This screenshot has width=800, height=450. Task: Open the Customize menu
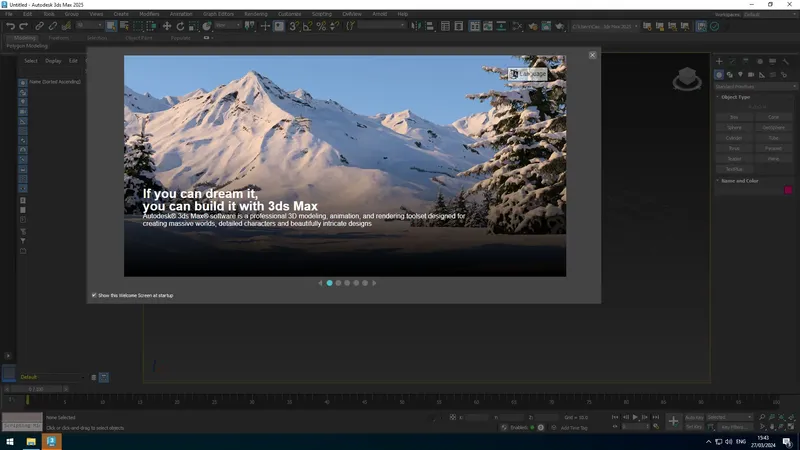tap(289, 14)
